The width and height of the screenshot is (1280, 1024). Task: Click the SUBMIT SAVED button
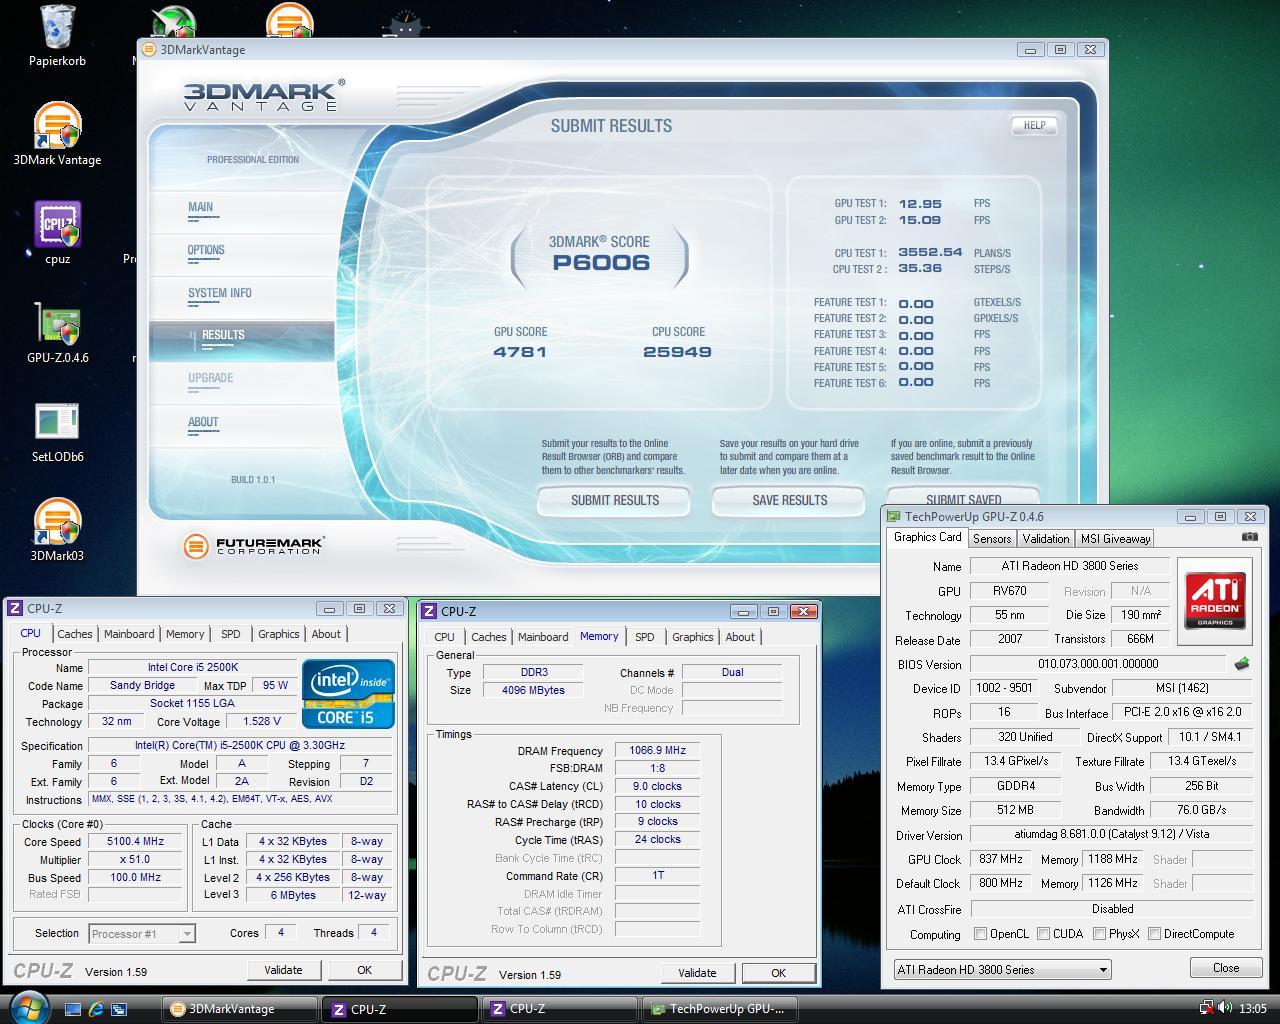(963, 497)
